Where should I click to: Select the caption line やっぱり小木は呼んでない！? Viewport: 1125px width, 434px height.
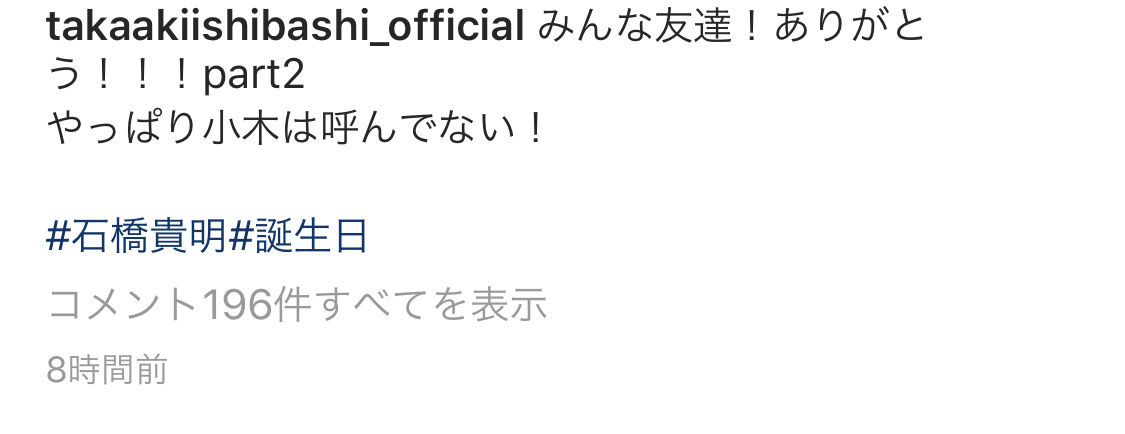point(296,131)
